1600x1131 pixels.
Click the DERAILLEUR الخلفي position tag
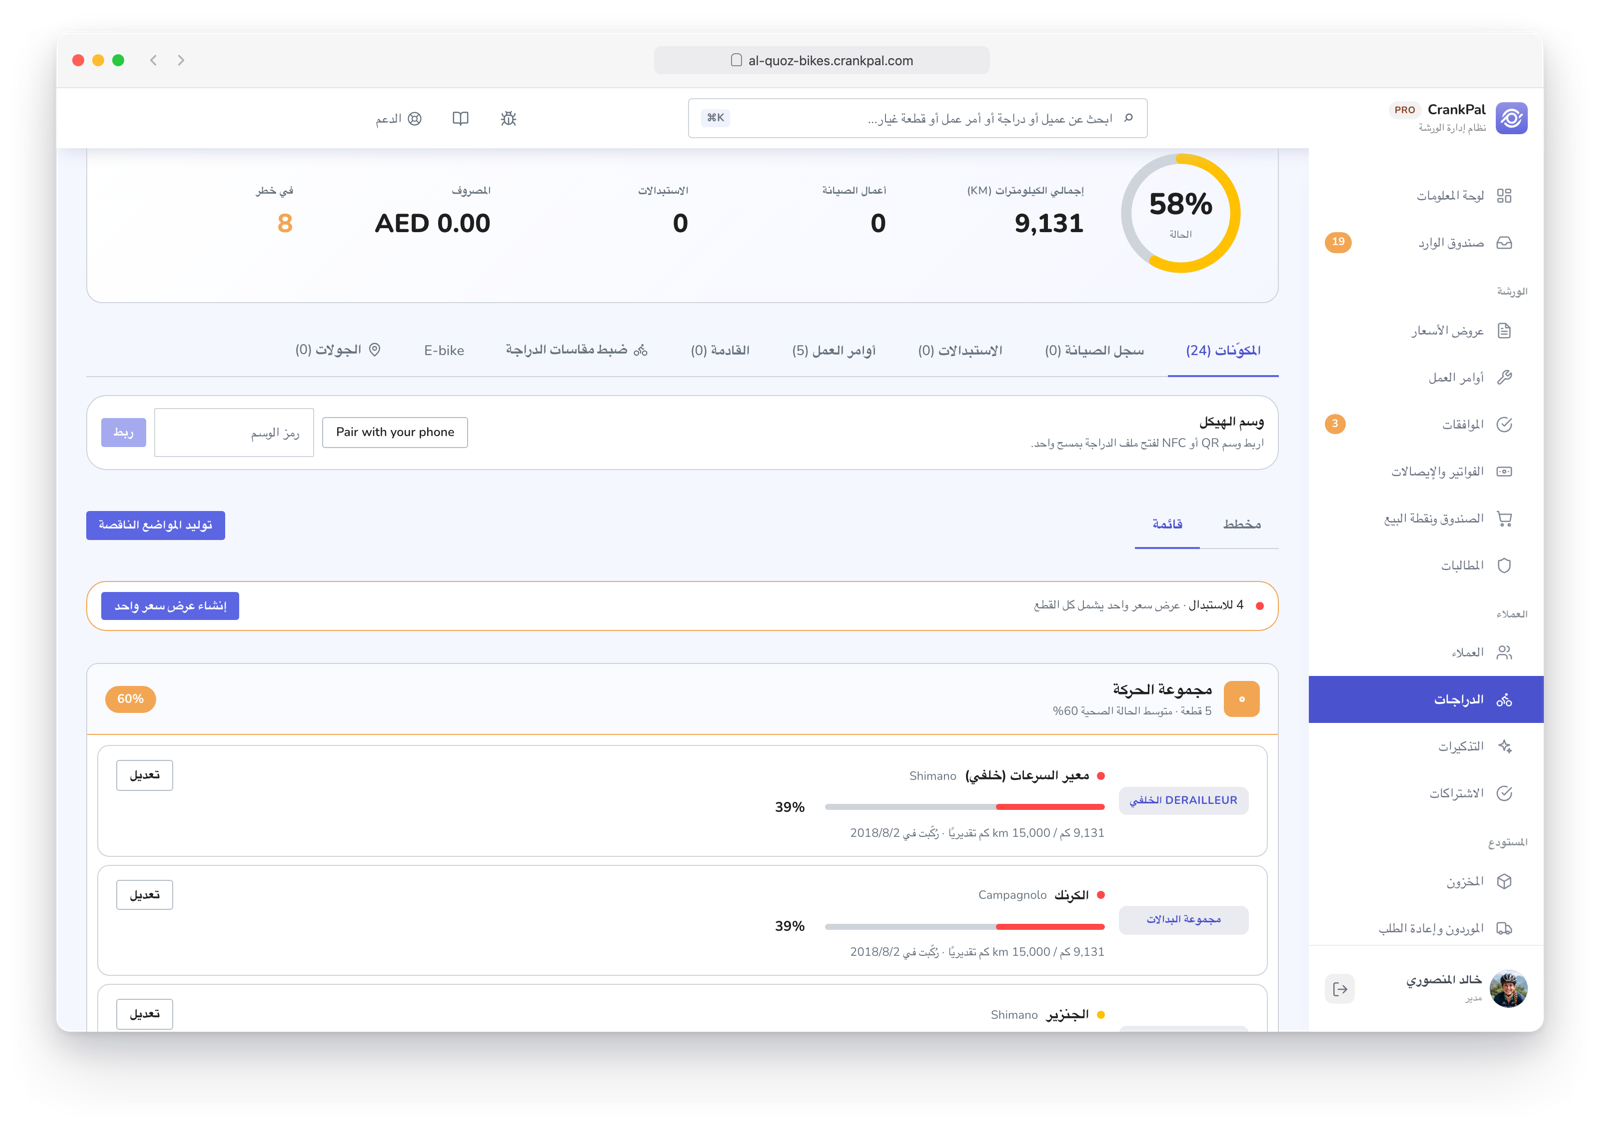point(1183,800)
